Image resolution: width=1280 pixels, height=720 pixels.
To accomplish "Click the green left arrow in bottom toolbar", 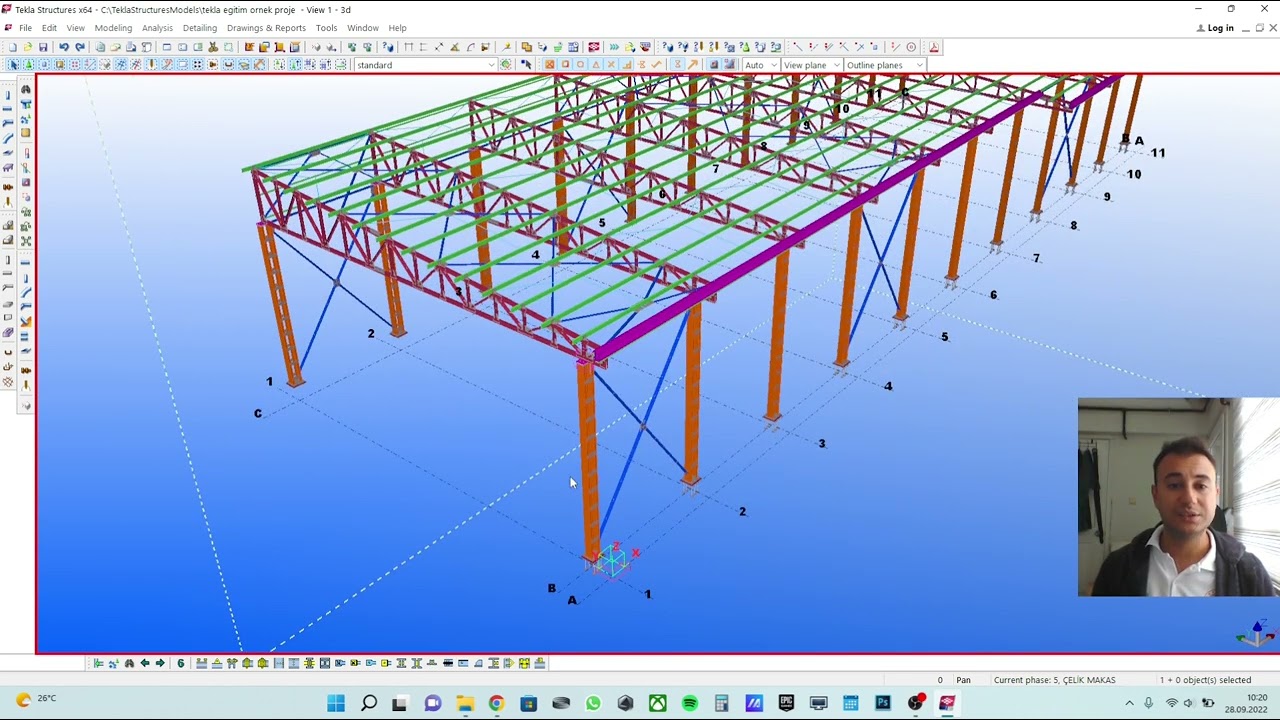I will (145, 663).
